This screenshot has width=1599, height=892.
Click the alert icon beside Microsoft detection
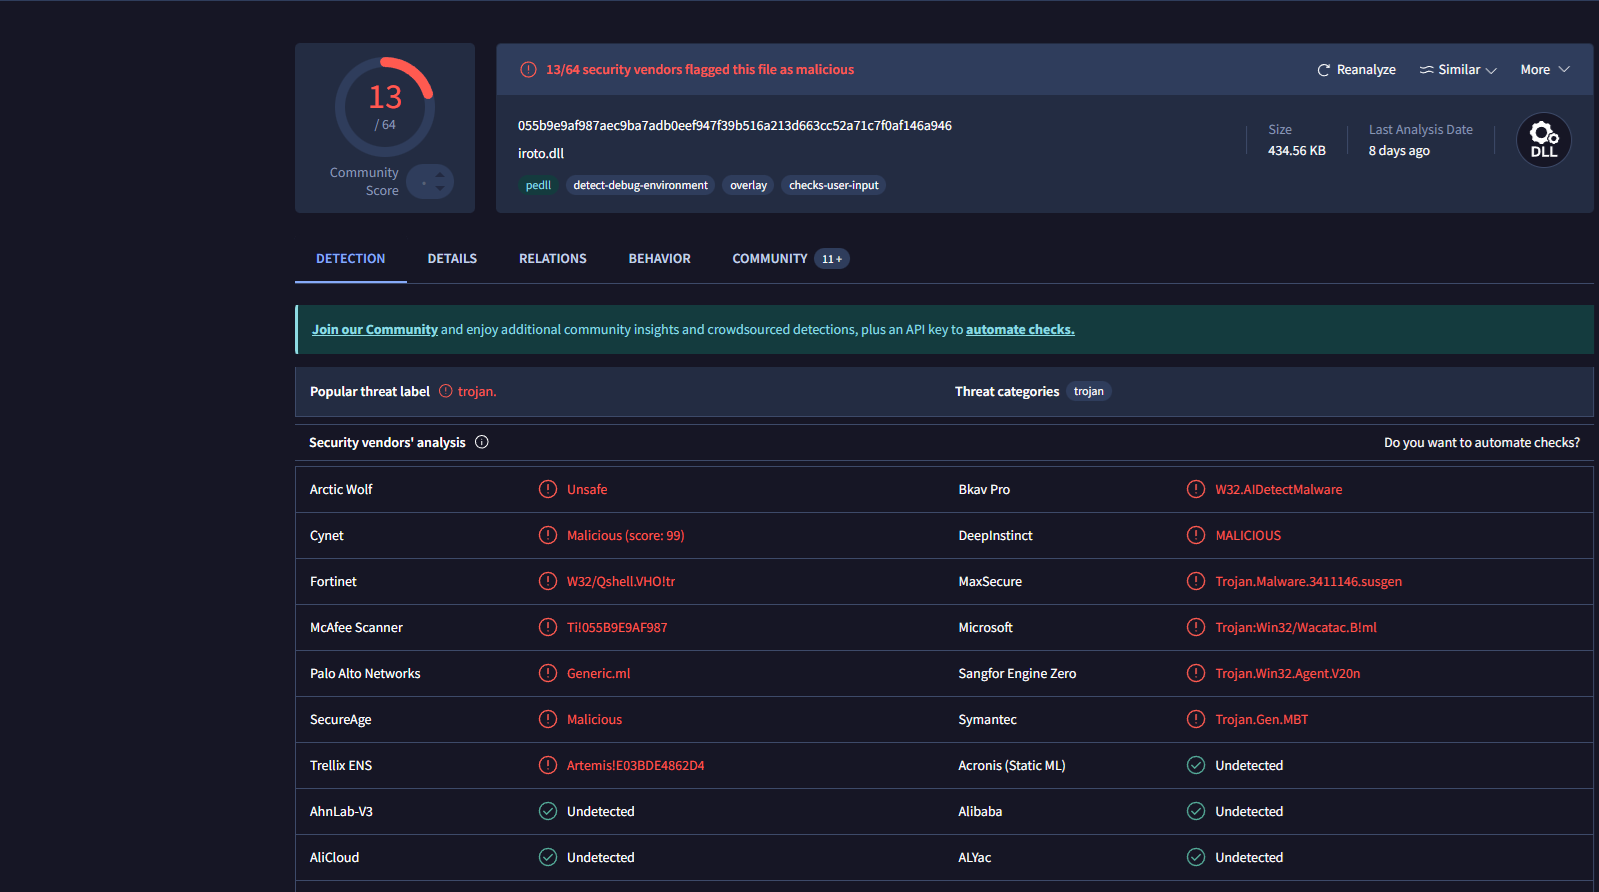(1195, 627)
